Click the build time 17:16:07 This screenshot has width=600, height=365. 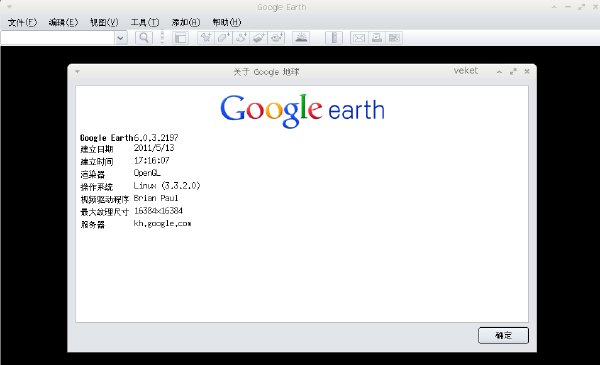(152, 160)
